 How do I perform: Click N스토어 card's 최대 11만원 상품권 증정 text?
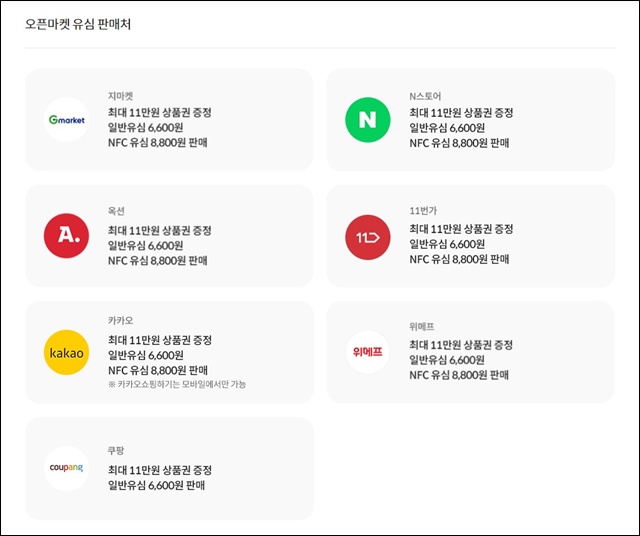pos(461,112)
